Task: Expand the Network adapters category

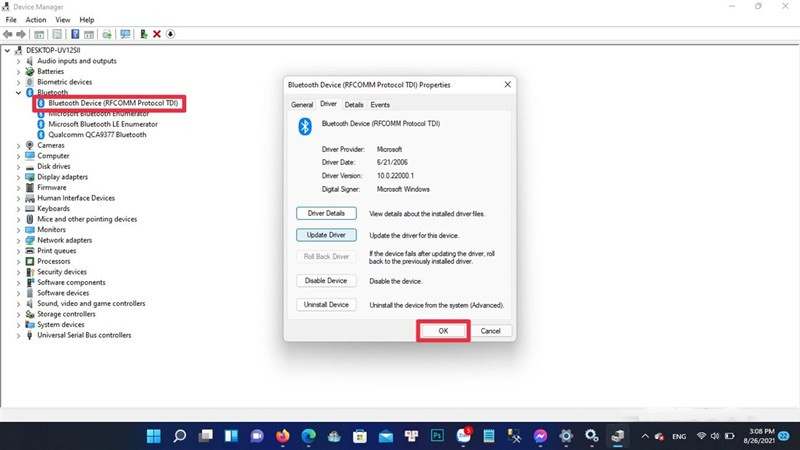Action: (20, 240)
